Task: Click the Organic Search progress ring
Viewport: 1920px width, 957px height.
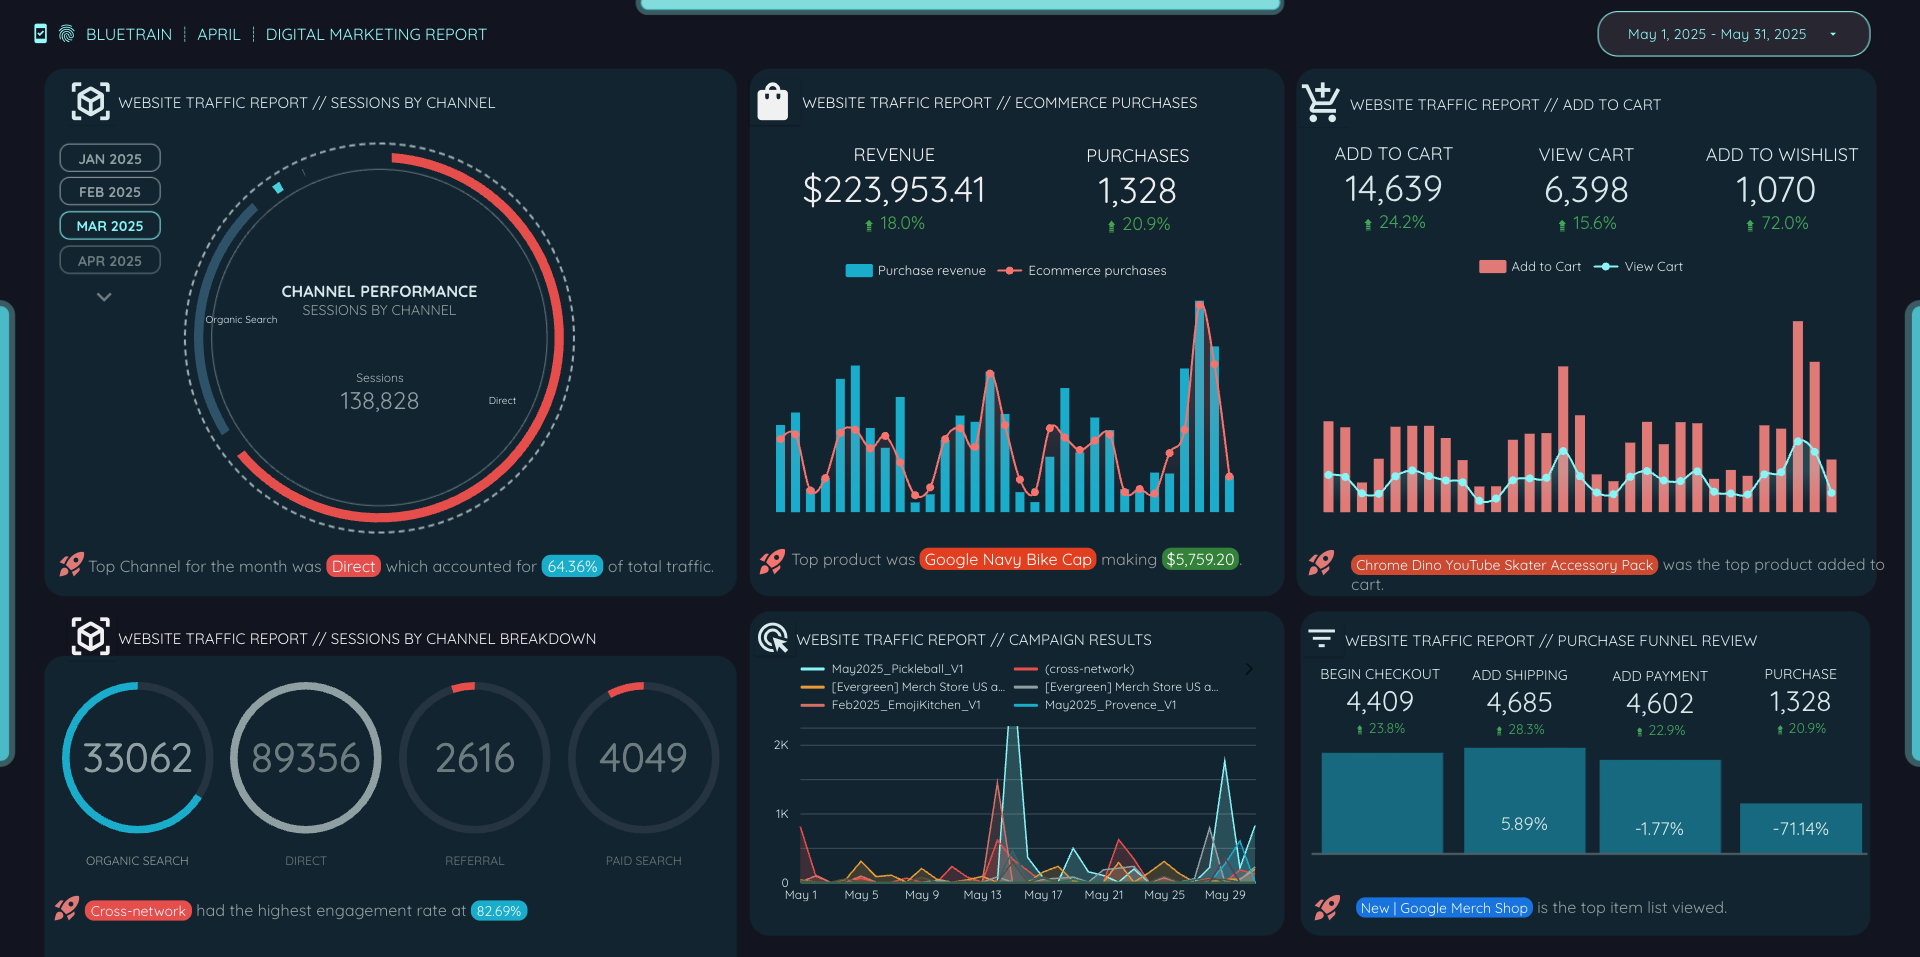Action: 137,757
